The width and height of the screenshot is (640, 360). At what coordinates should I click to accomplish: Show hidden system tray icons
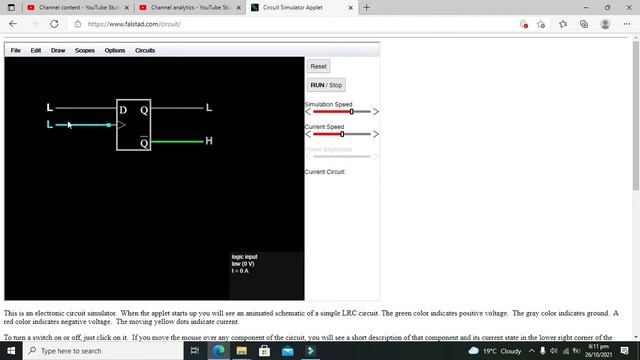(x=531, y=351)
